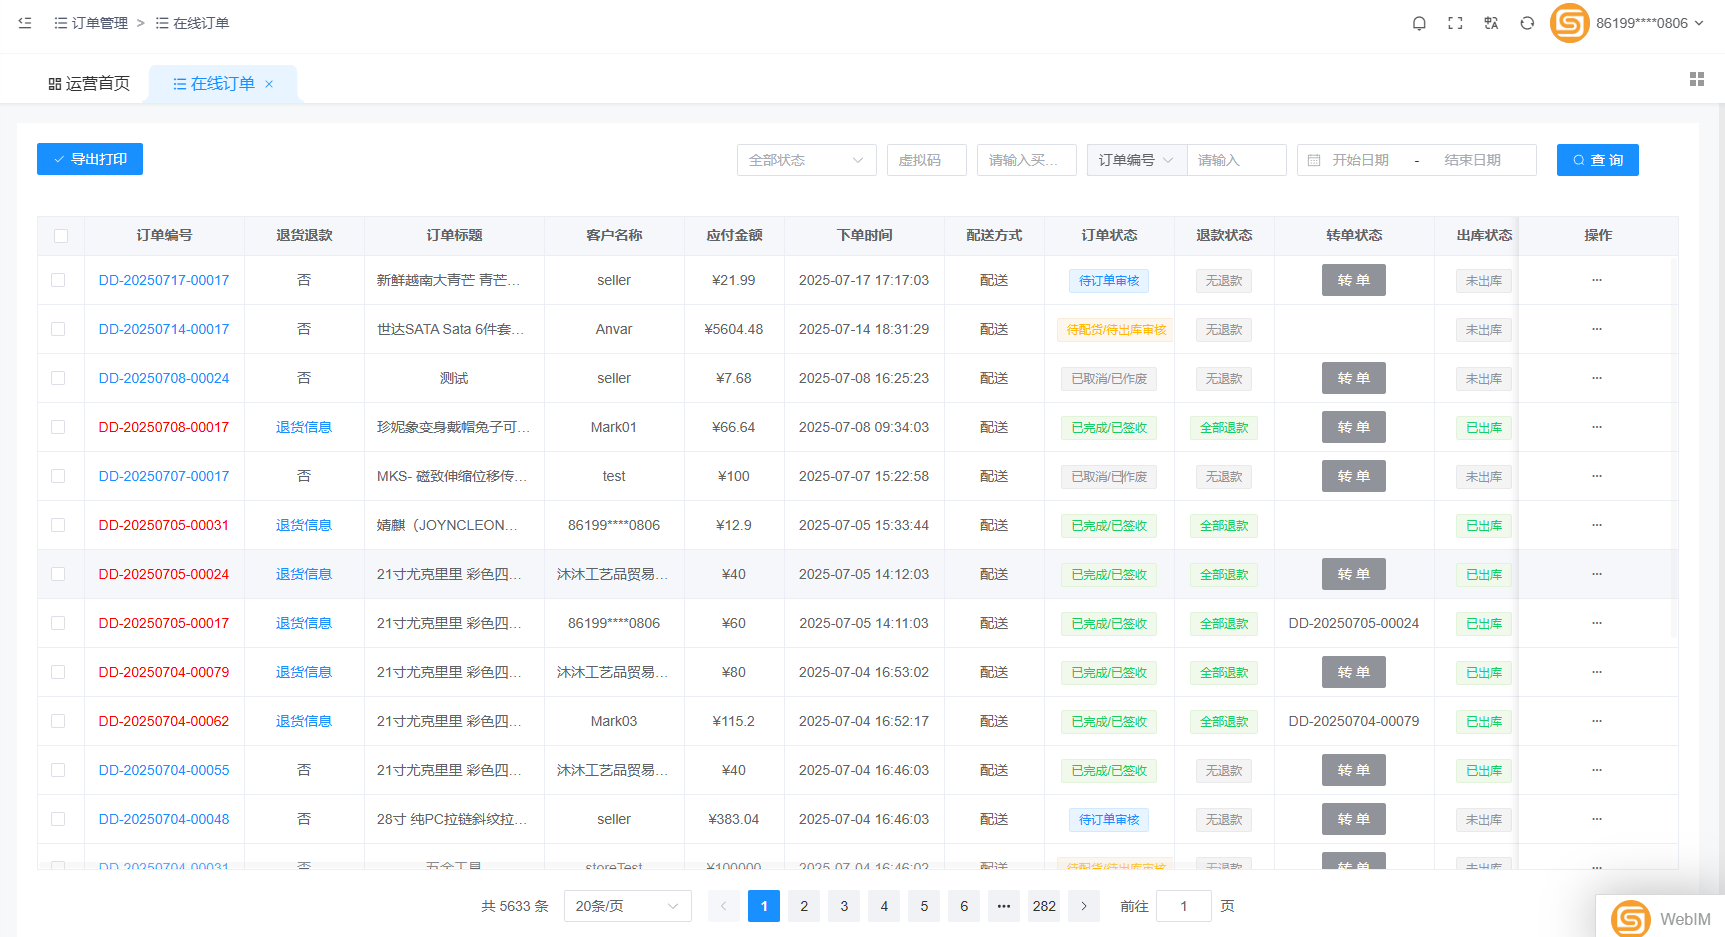Tick the checkbox for order DD-20250708-00024

pyautogui.click(x=58, y=378)
